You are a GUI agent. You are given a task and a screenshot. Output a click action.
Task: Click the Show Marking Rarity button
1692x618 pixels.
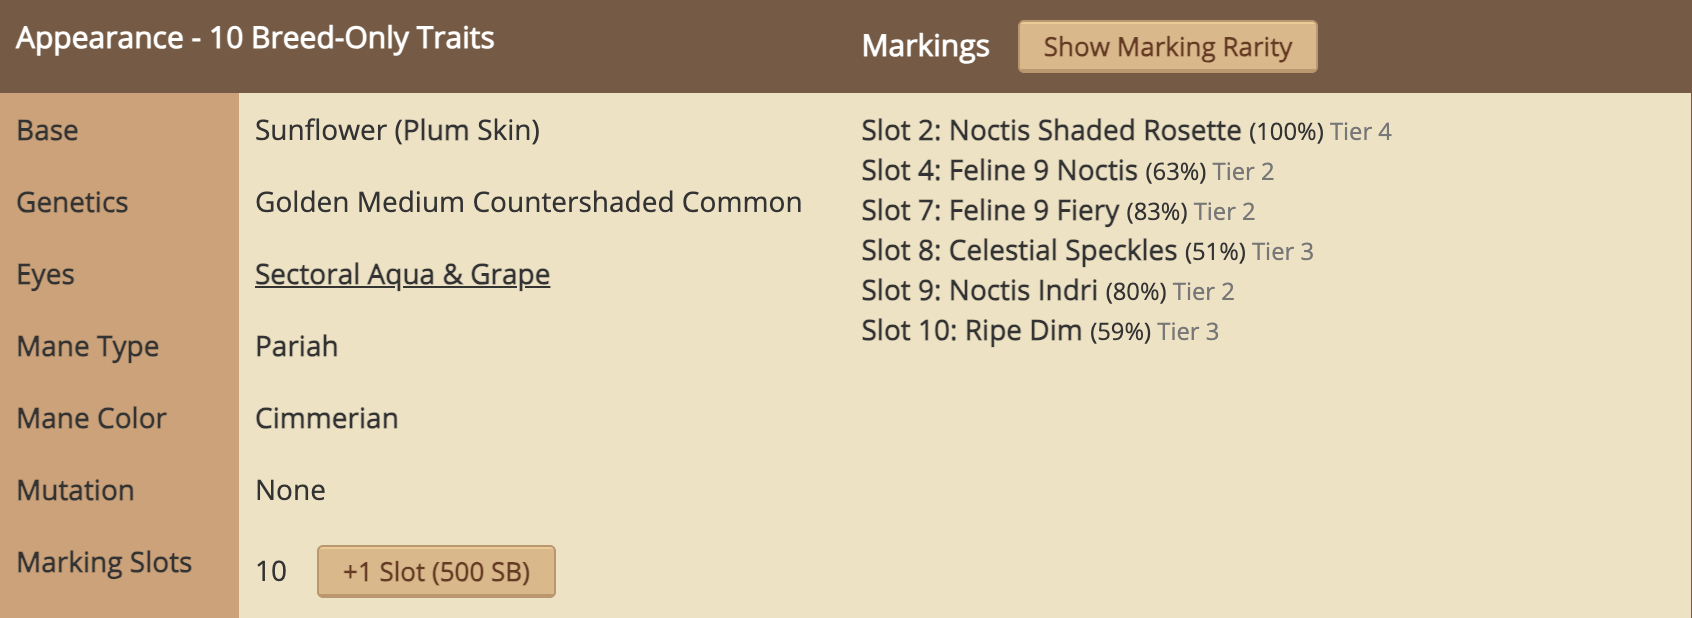click(1167, 47)
